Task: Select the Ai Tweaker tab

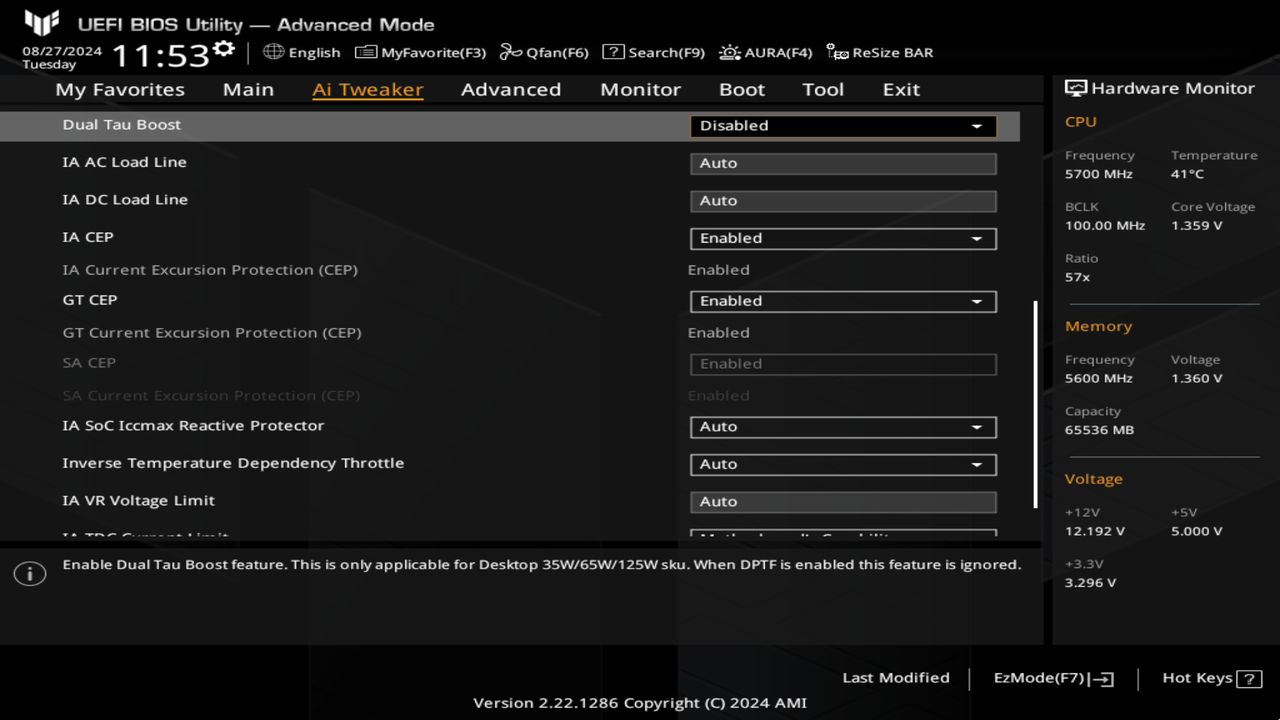Action: point(368,89)
